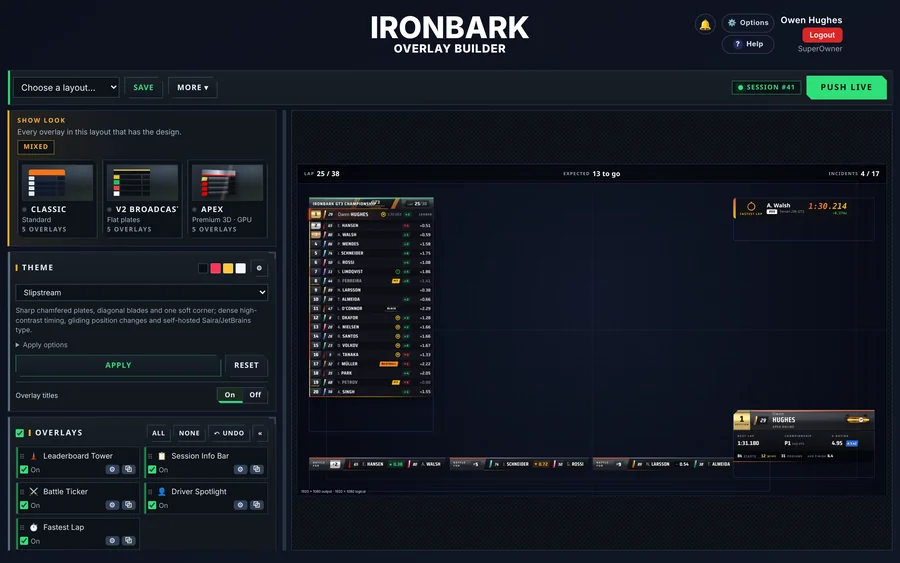This screenshot has width=900, height=563.
Task: Open Driver Spotlight settings gear
Action: click(240, 505)
